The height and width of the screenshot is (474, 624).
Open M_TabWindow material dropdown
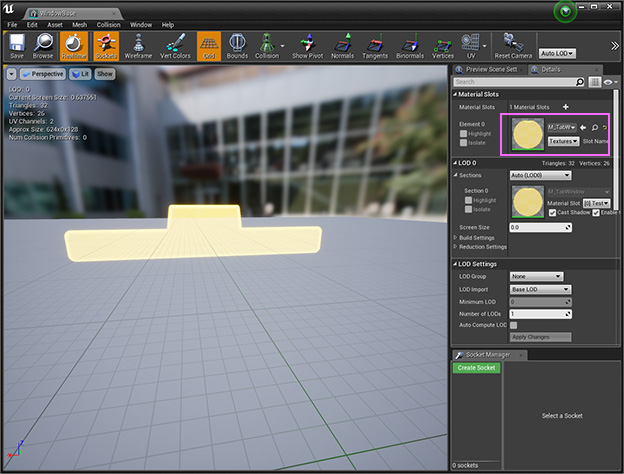coord(562,127)
